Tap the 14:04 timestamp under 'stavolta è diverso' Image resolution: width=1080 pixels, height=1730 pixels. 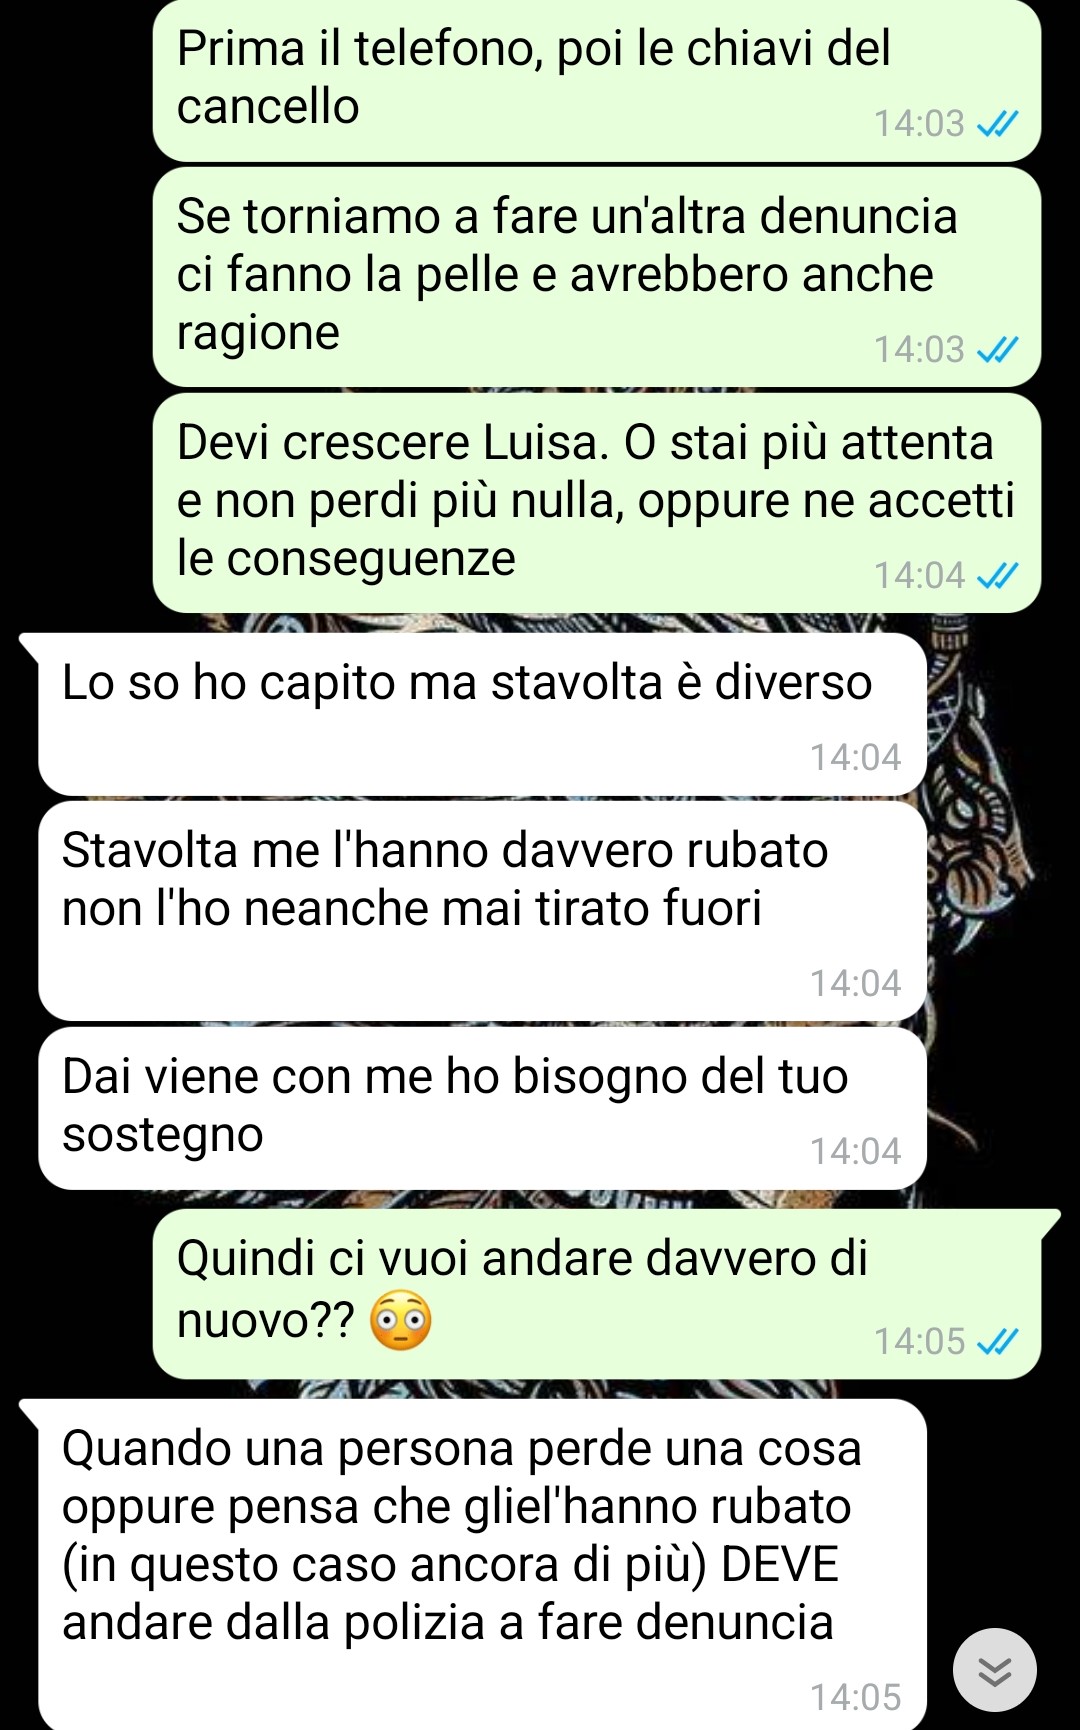pyautogui.click(x=855, y=758)
